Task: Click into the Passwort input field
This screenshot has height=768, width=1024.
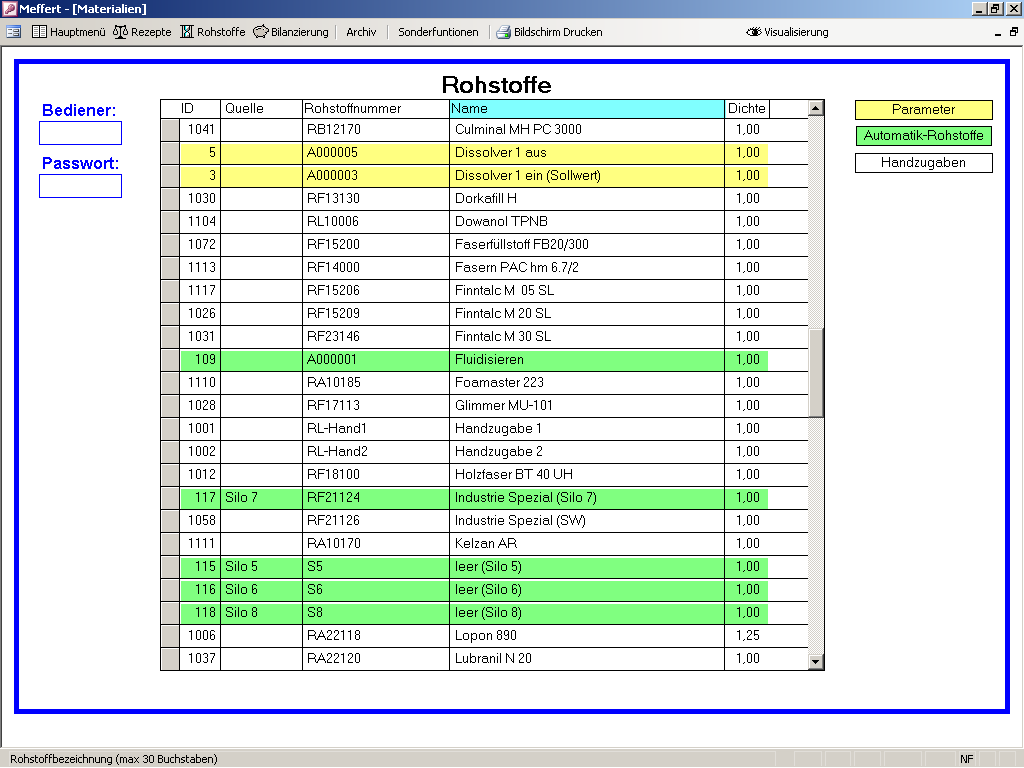Action: [80, 186]
